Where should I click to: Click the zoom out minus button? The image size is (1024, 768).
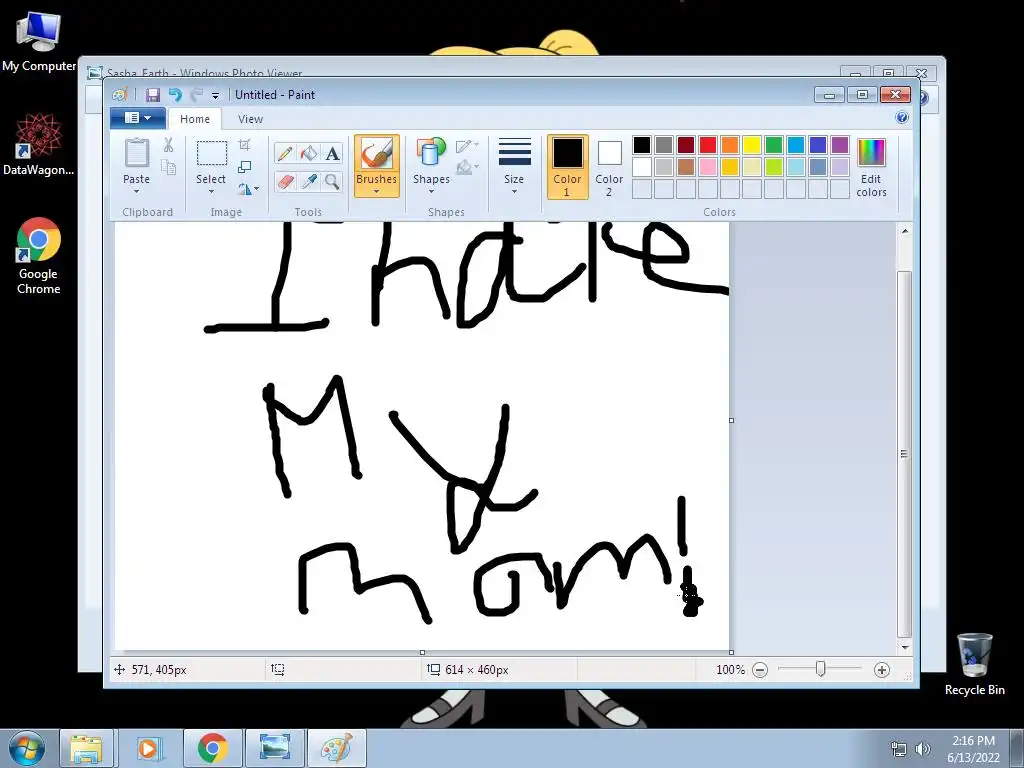760,670
